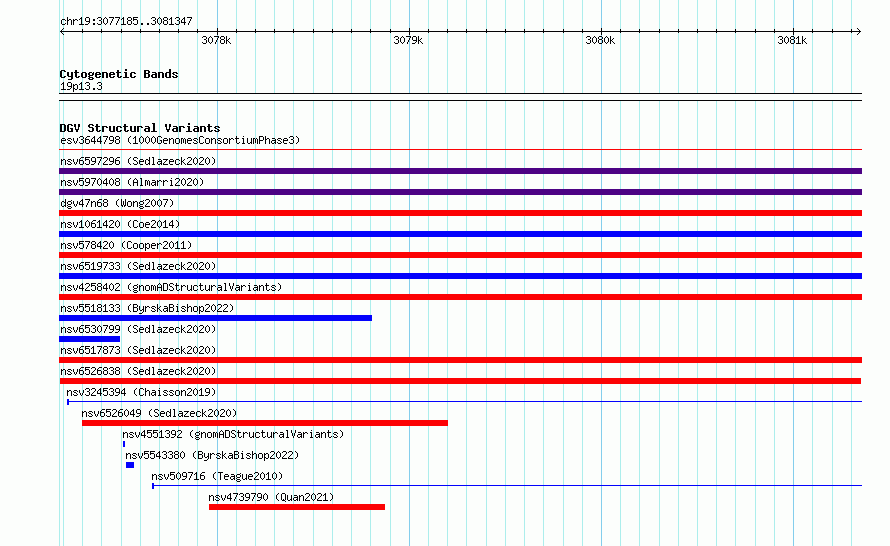Click the blue nsv5518133 variant bar

215,318
